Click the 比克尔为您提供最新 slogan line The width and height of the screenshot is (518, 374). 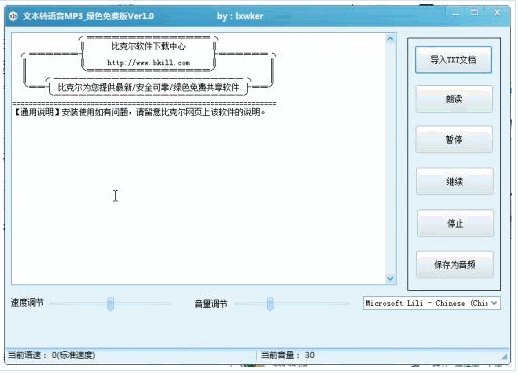point(148,87)
